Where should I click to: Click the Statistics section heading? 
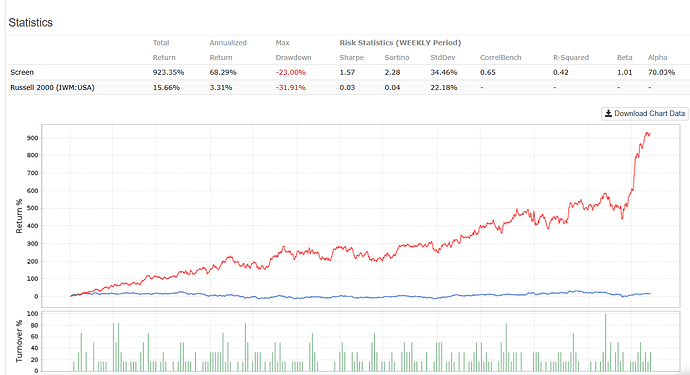(30, 22)
